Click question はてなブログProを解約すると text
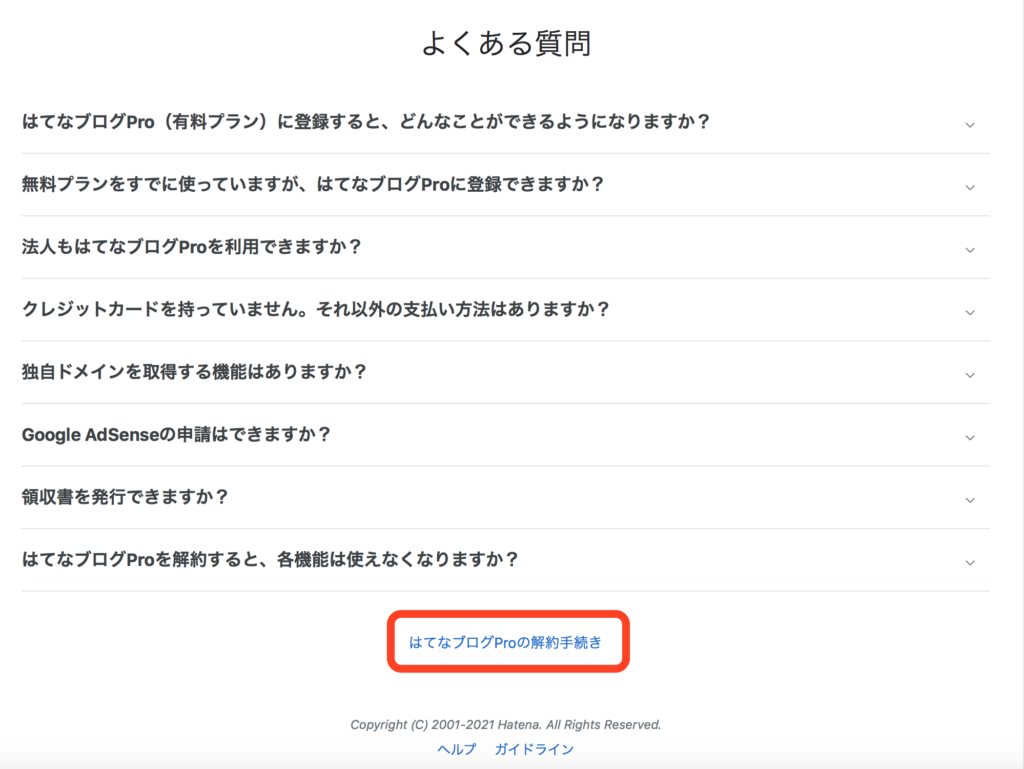The image size is (1024, 769). (x=270, y=559)
